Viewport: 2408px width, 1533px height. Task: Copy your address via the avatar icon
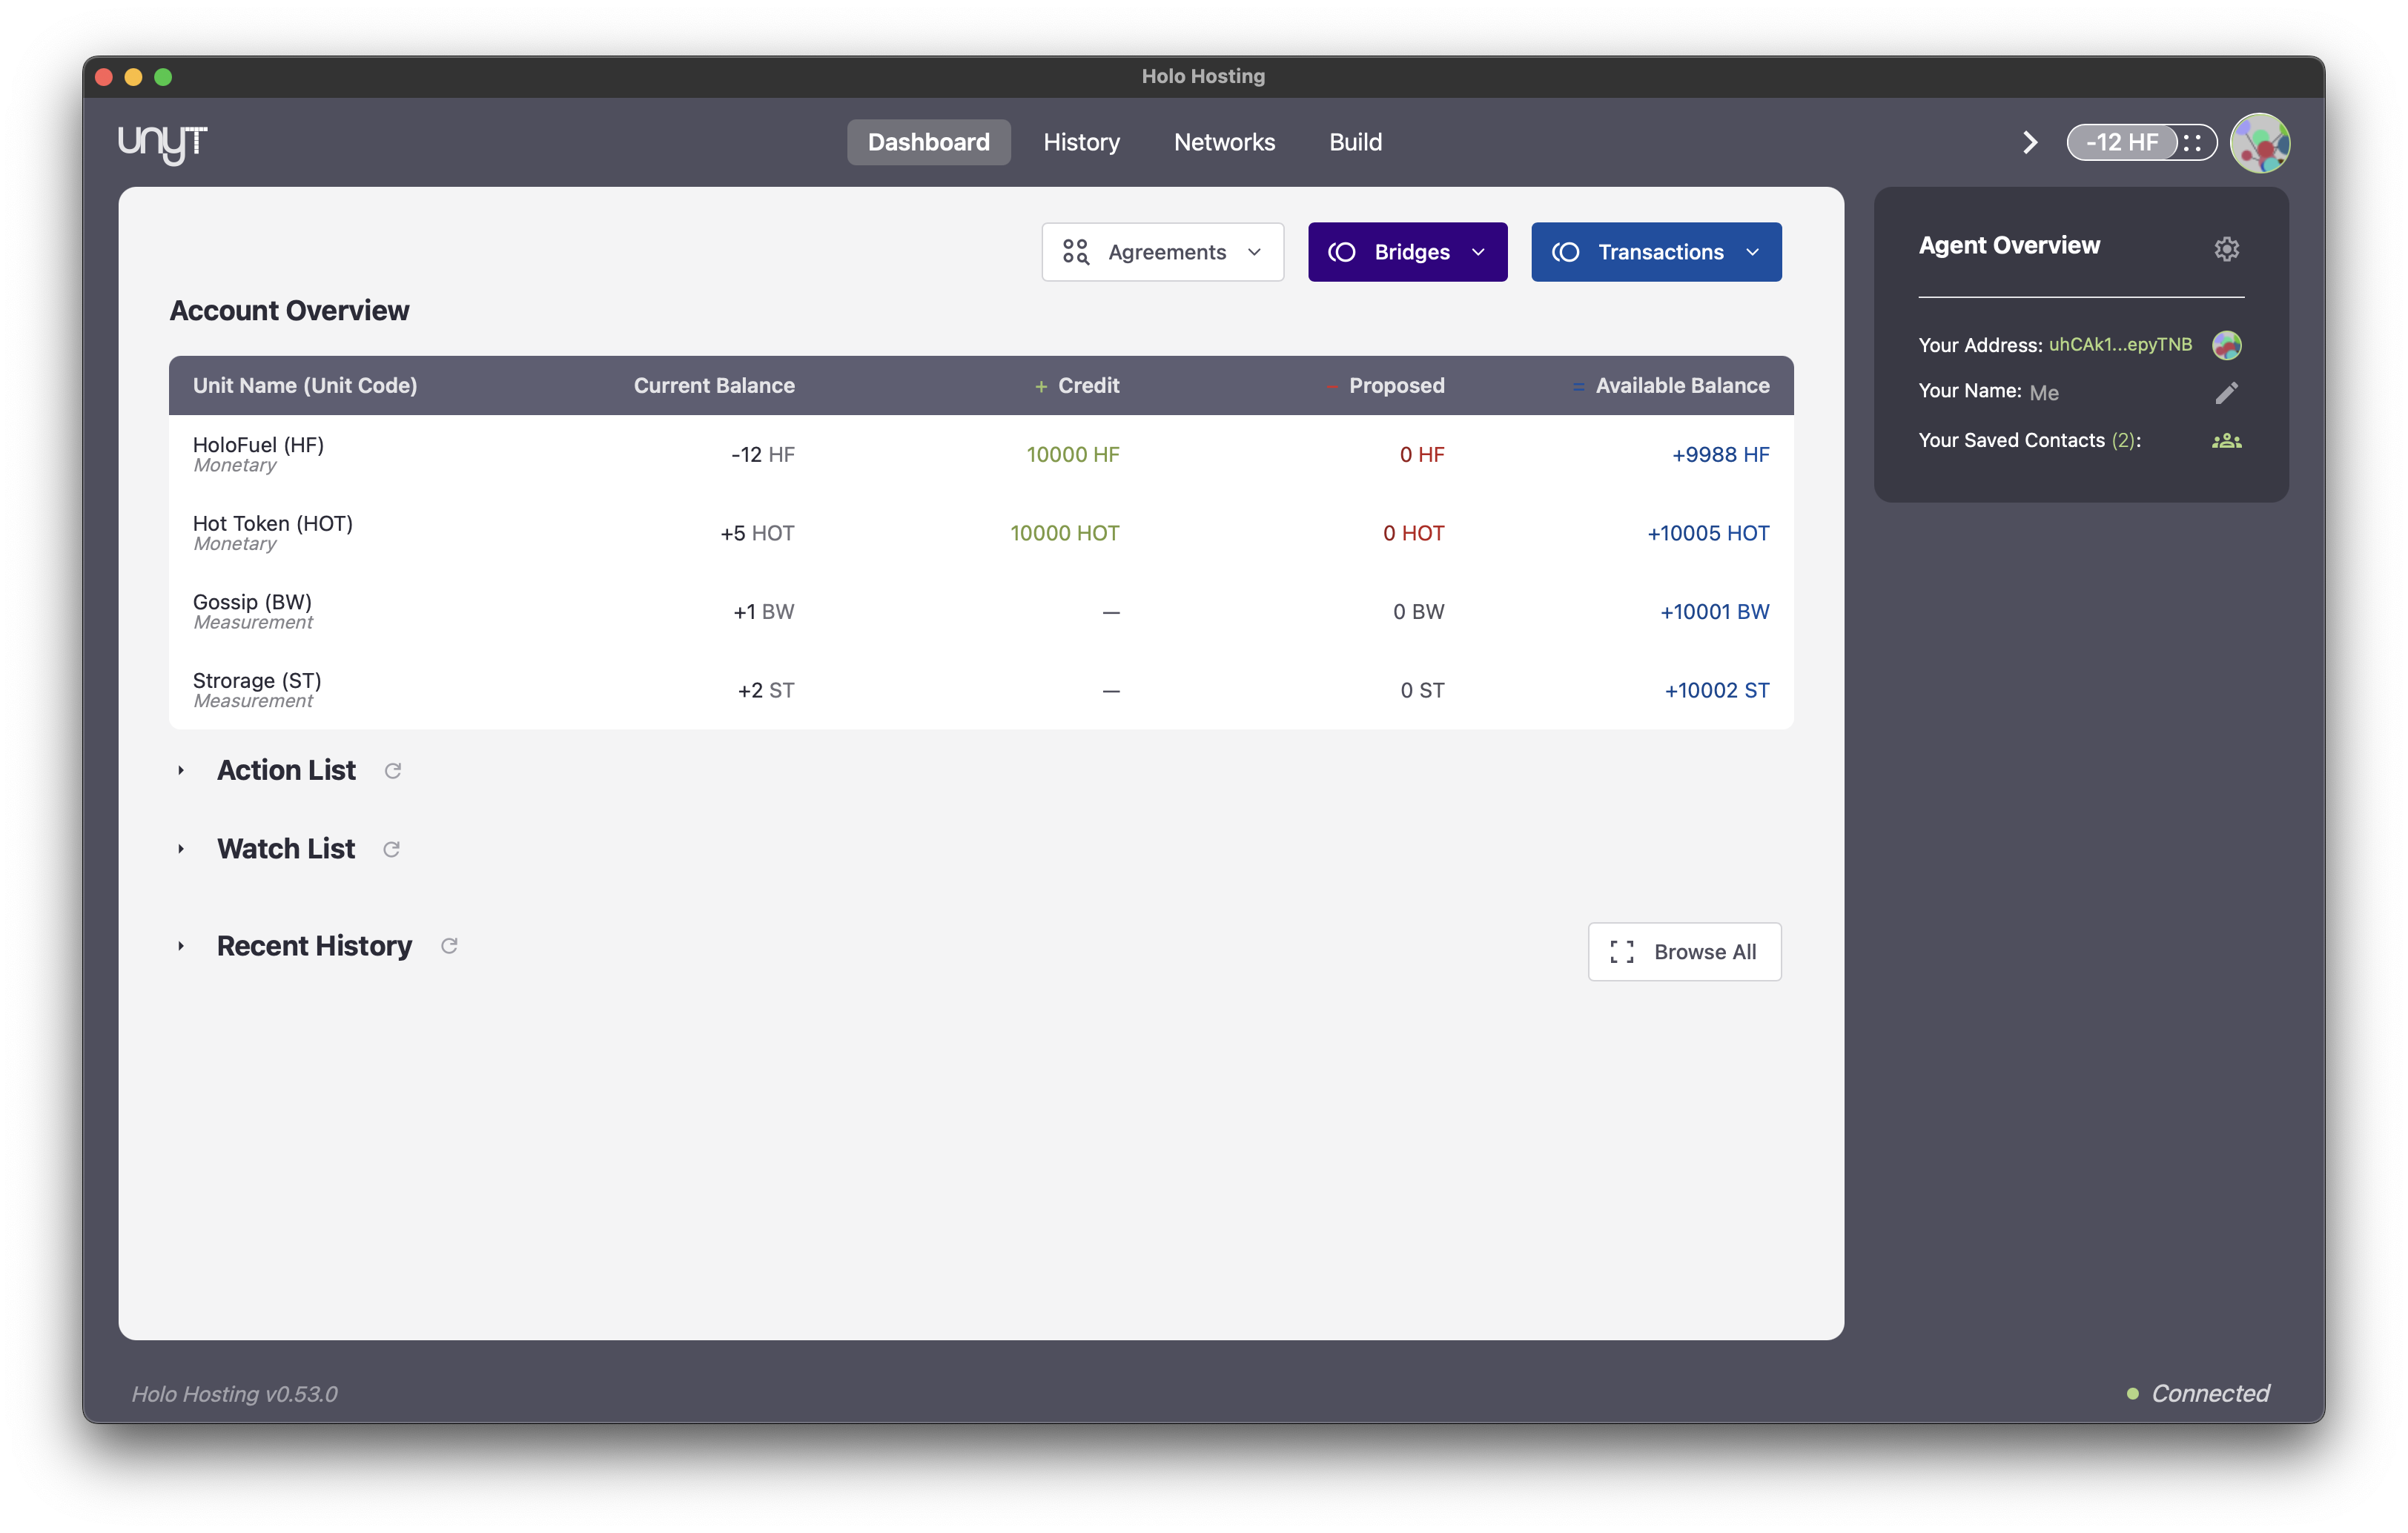pos(2228,345)
